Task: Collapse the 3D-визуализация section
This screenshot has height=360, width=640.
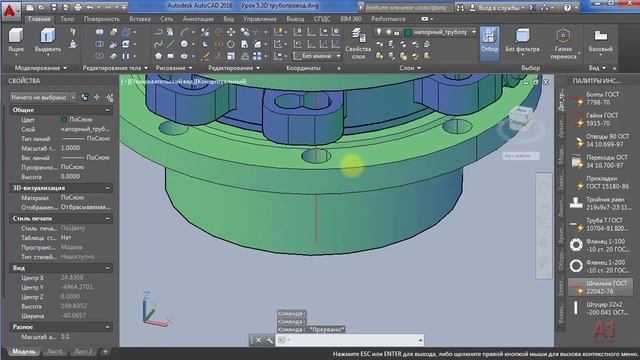Action: coord(107,188)
